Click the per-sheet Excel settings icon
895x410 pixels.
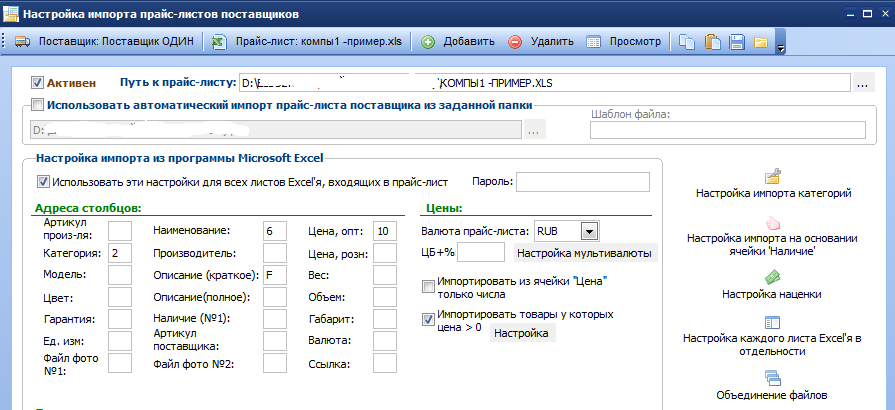click(772, 323)
